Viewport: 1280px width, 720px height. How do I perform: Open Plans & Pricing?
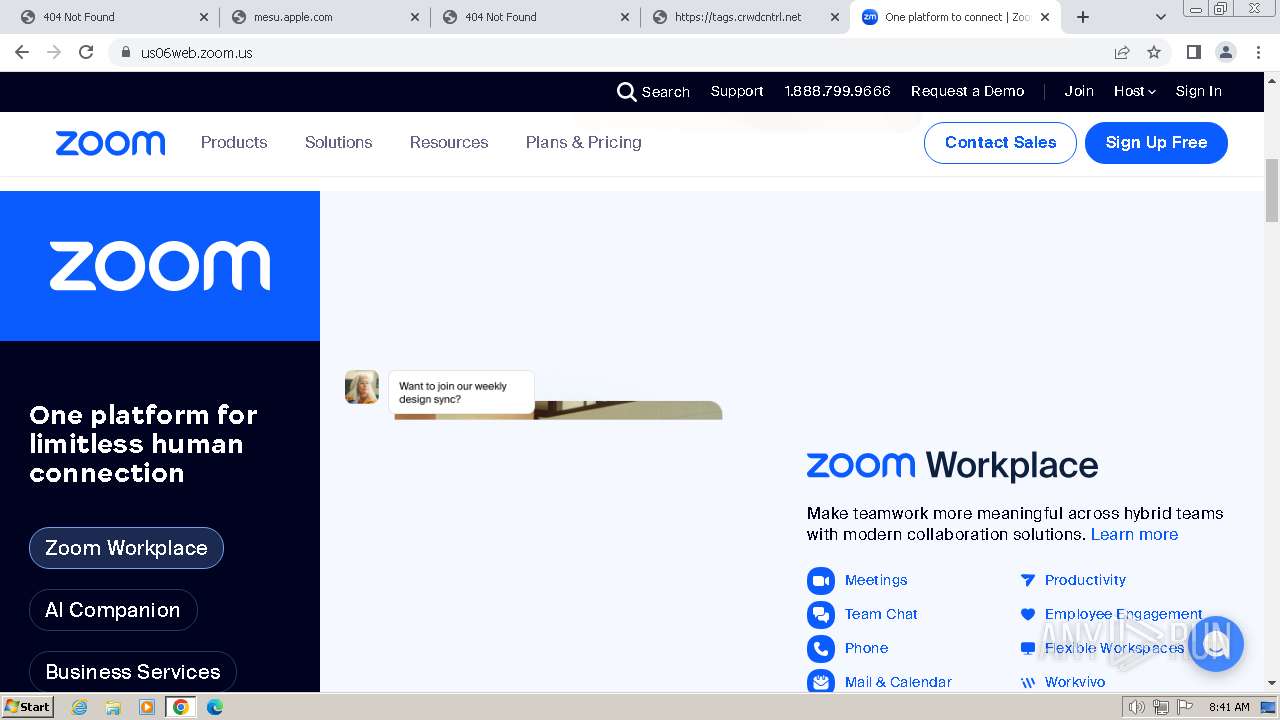[x=584, y=142]
